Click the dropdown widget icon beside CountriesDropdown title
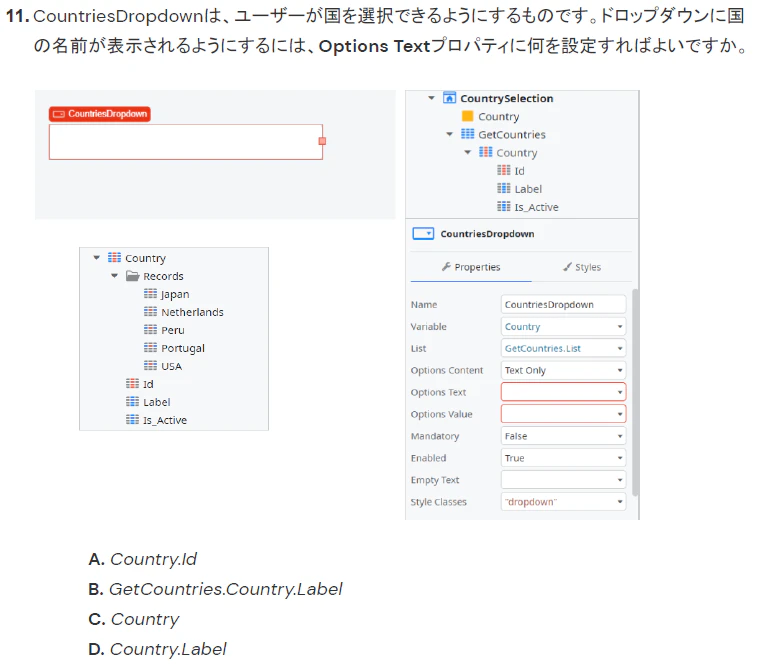This screenshot has height=670, width=778. tap(423, 234)
